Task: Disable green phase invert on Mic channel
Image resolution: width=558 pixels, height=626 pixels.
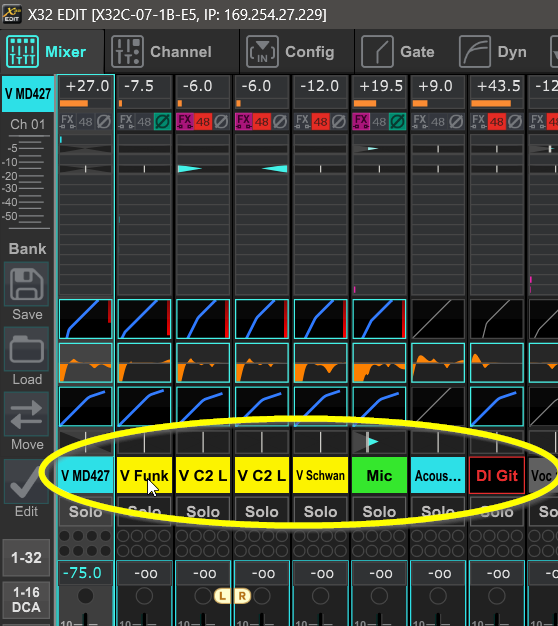Action: point(397,121)
